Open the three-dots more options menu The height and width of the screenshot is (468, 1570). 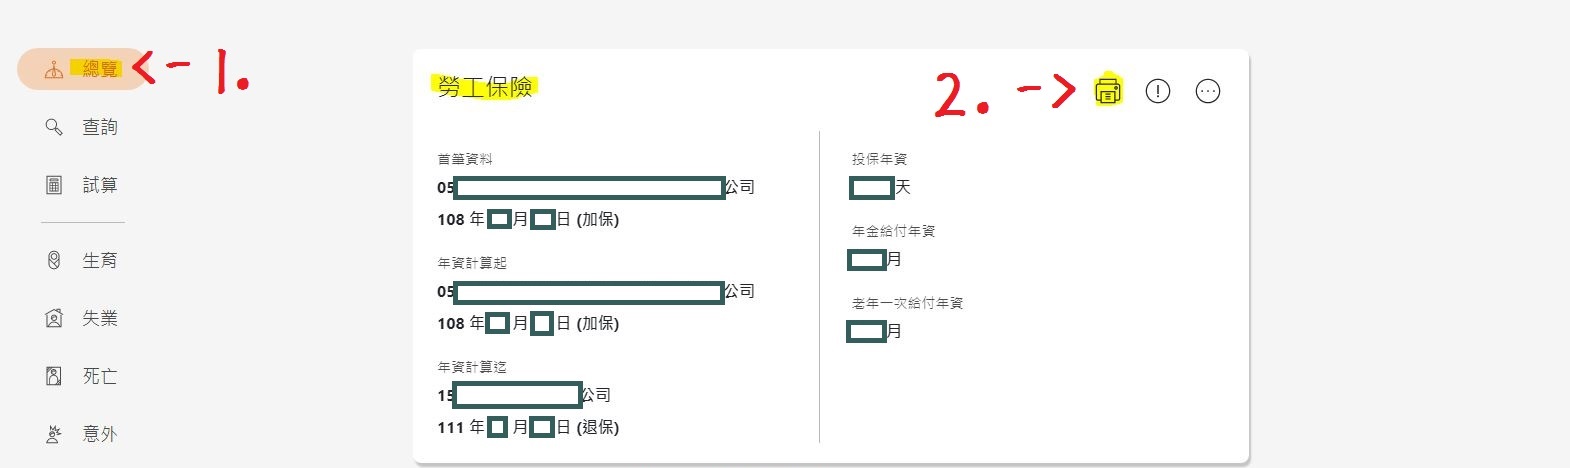[x=1208, y=91]
